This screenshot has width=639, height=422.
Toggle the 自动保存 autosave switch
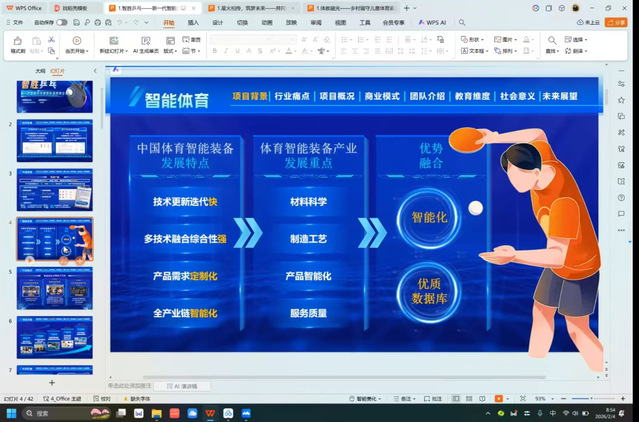[x=61, y=22]
